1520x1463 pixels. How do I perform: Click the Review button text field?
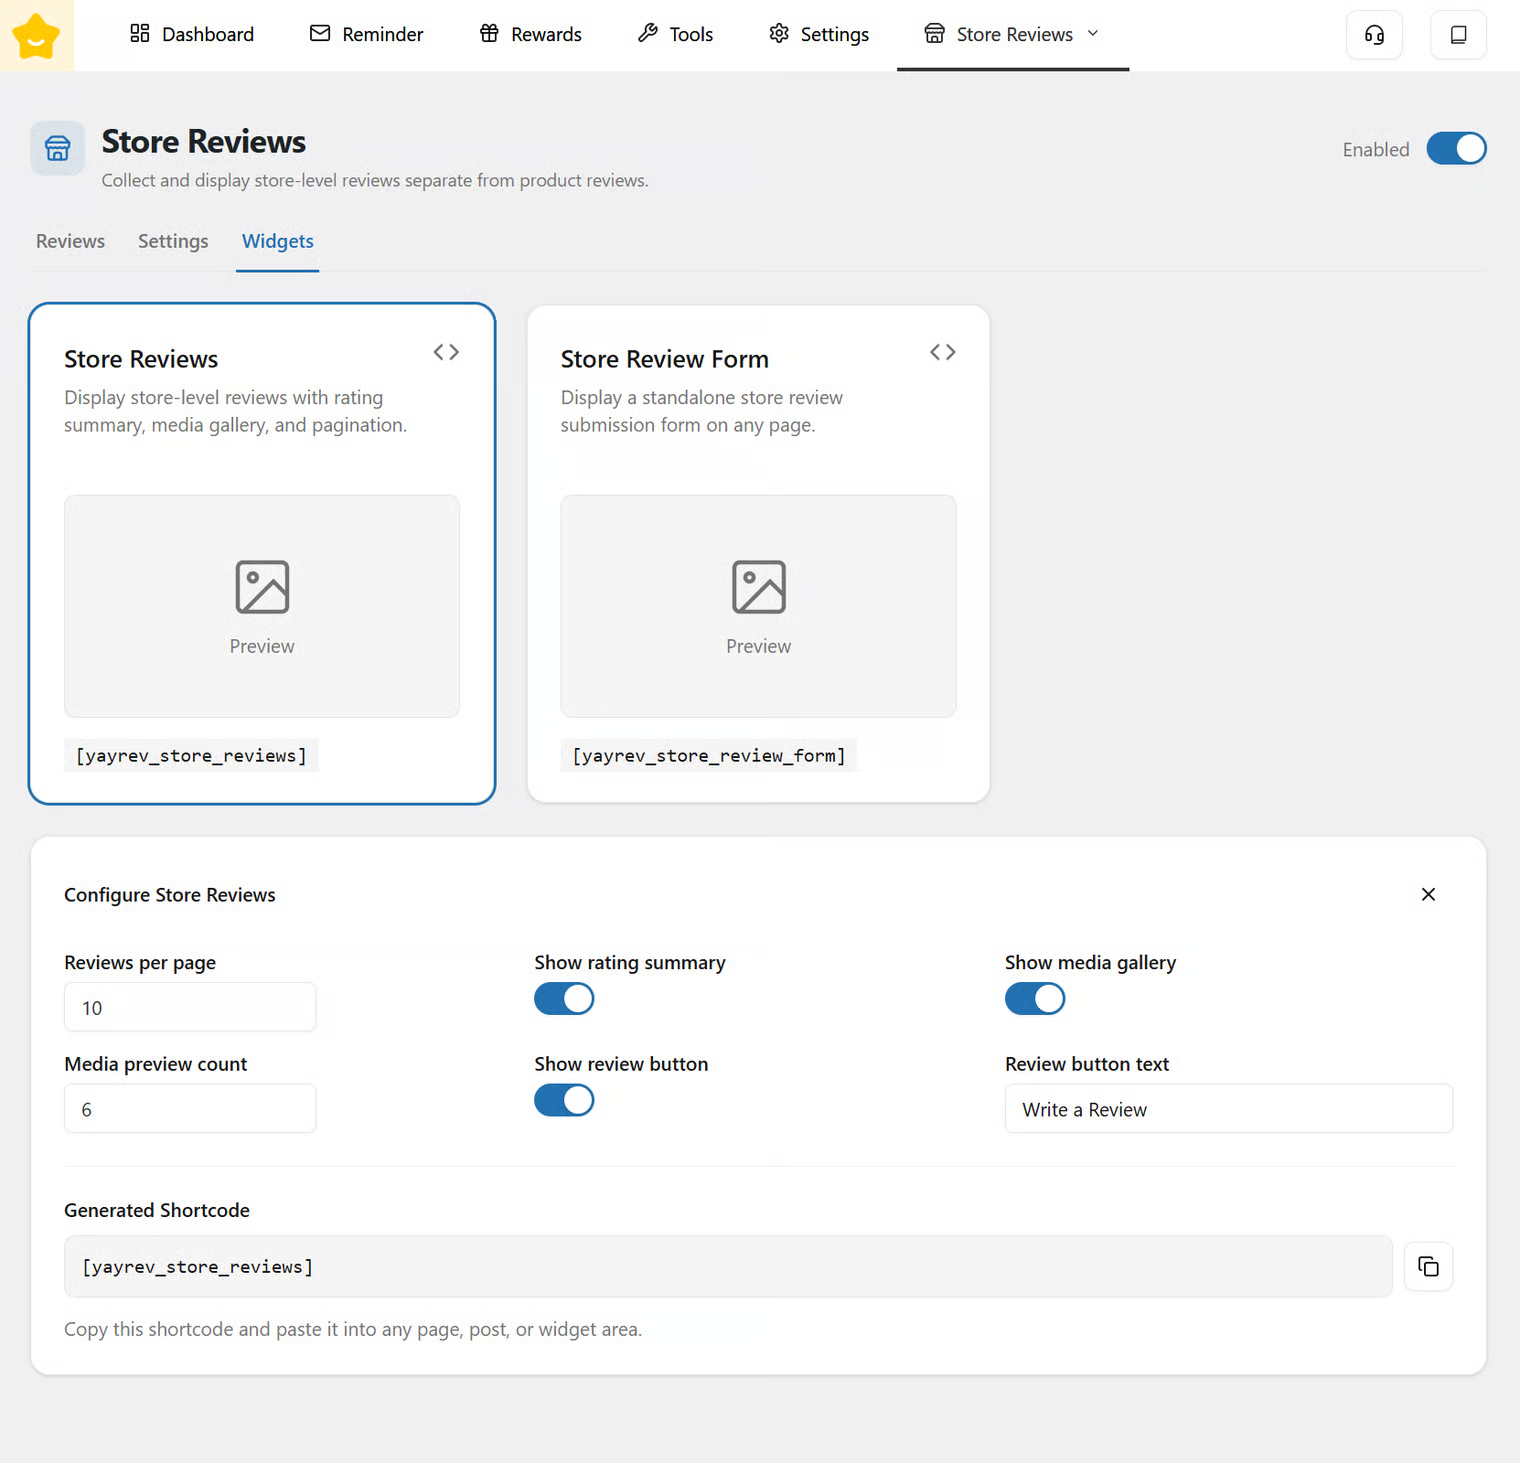click(x=1228, y=1110)
